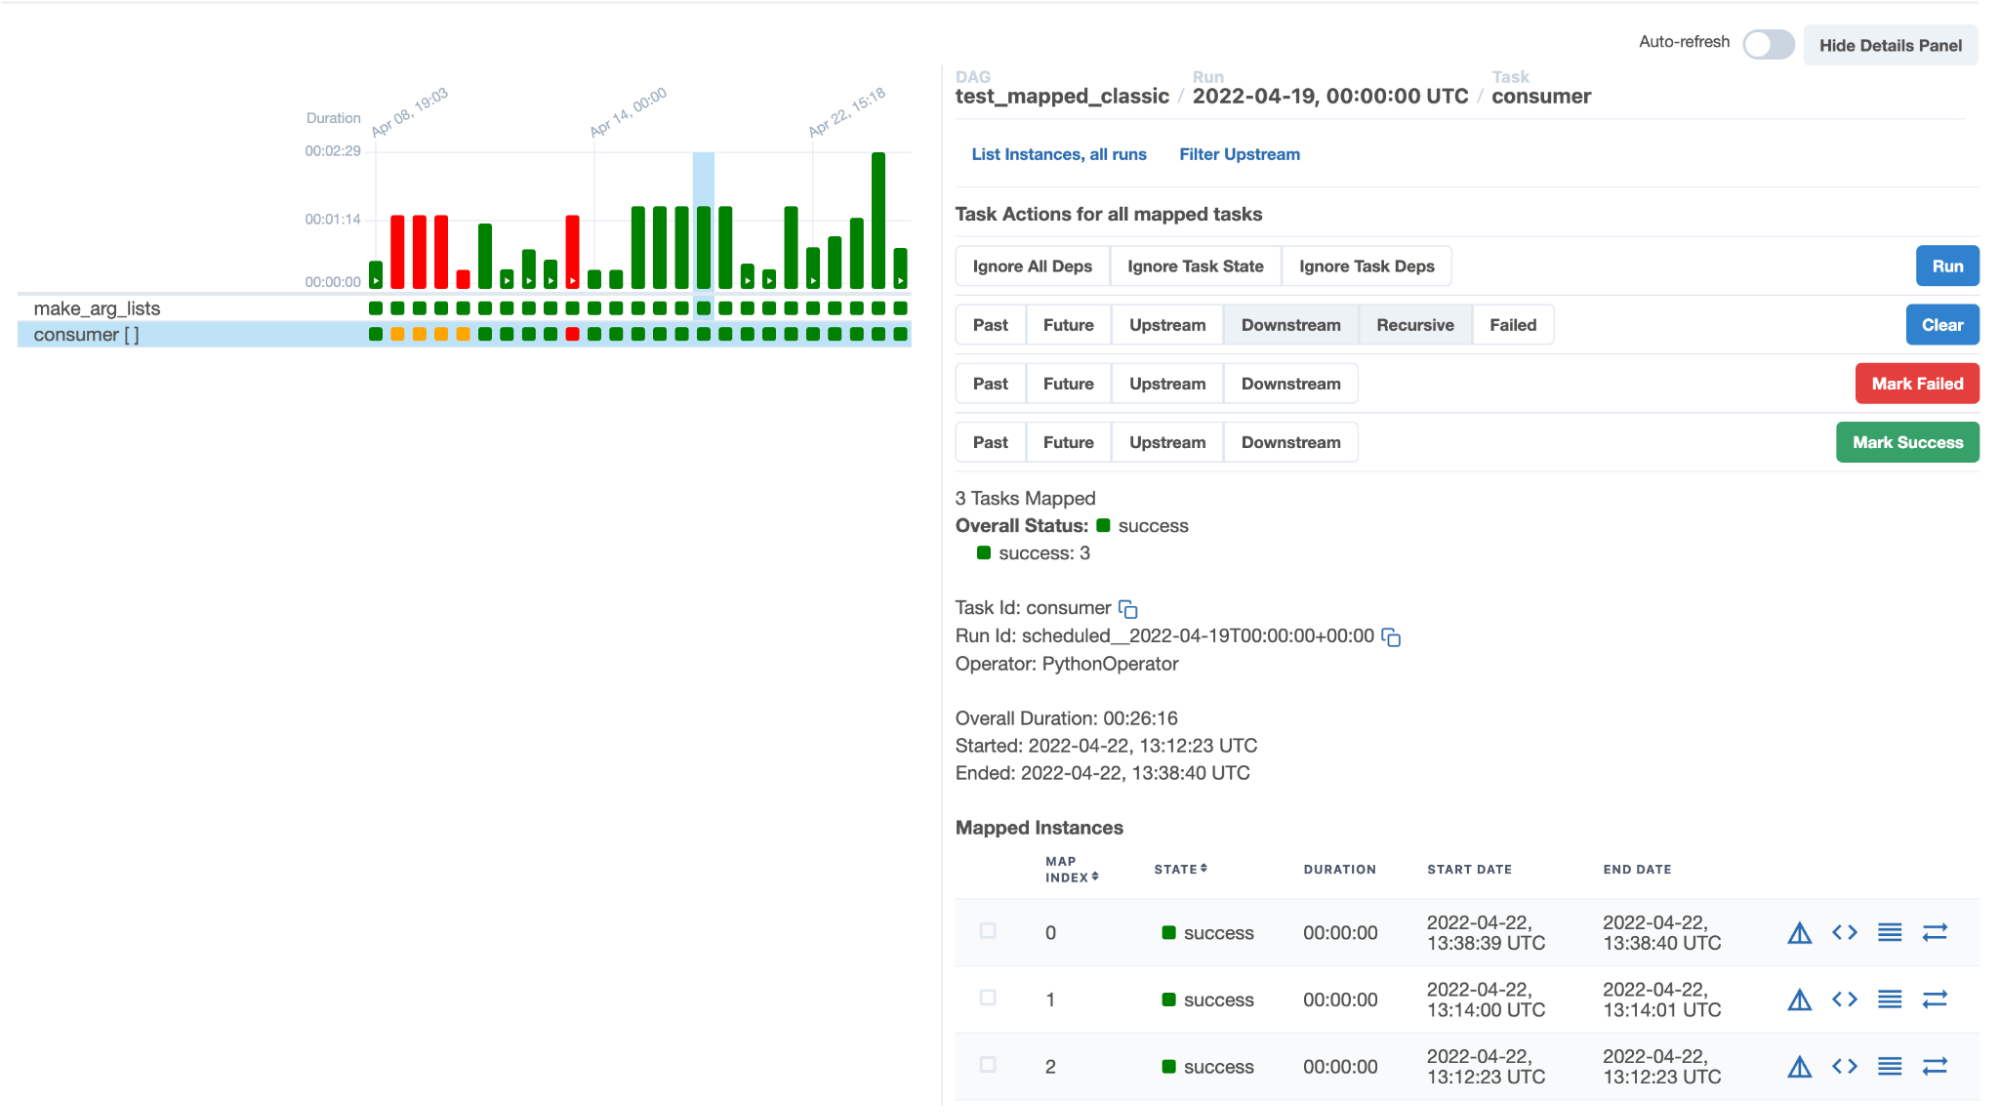Copy the Task Id consumer value
Viewport: 1999px width, 1119px height.
point(1128,609)
